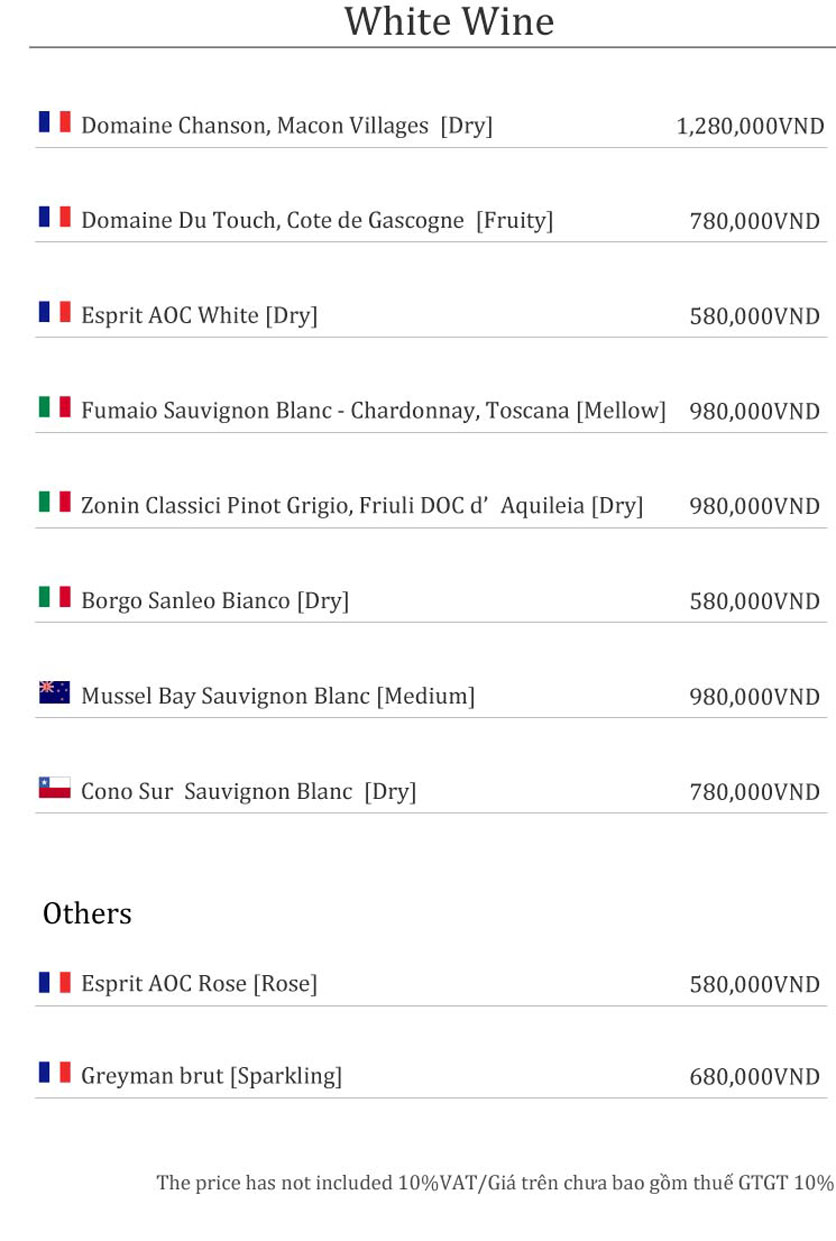This screenshot has width=836, height=1241.
Task: Click the French flag beside Domaine Du Touch
Action: coord(54,217)
